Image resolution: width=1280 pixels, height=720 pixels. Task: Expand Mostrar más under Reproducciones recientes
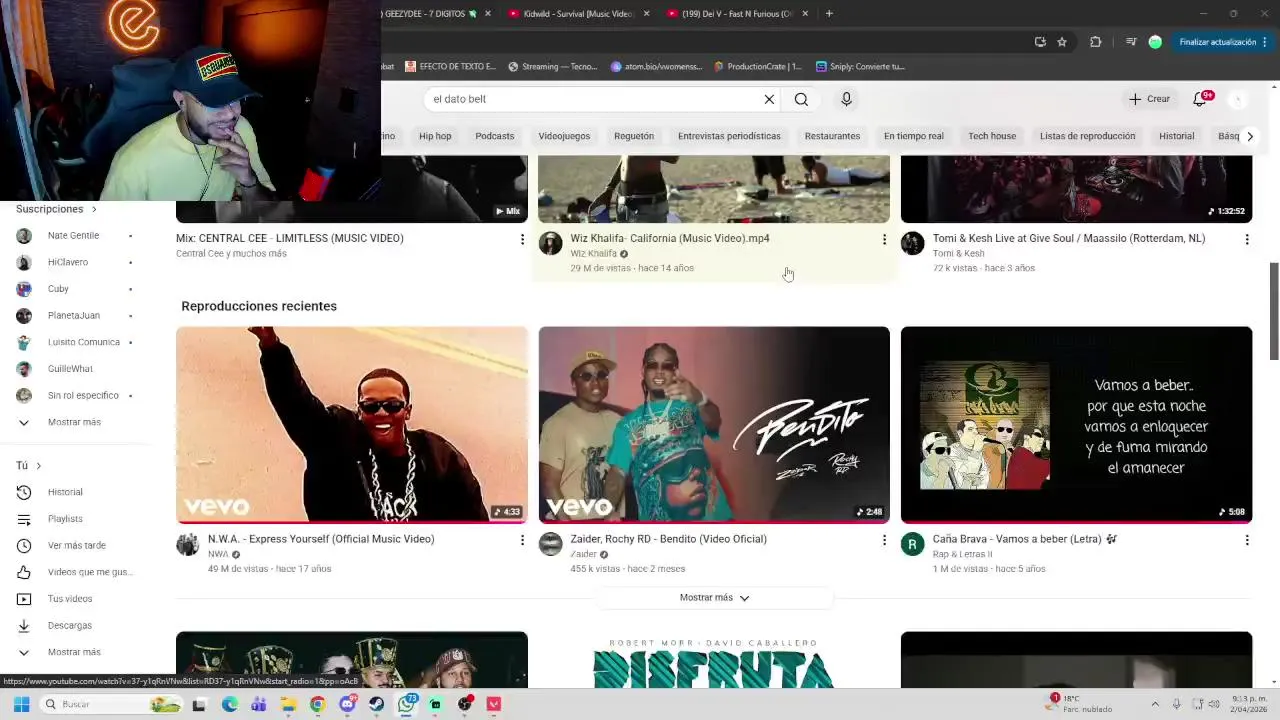pyautogui.click(x=714, y=597)
